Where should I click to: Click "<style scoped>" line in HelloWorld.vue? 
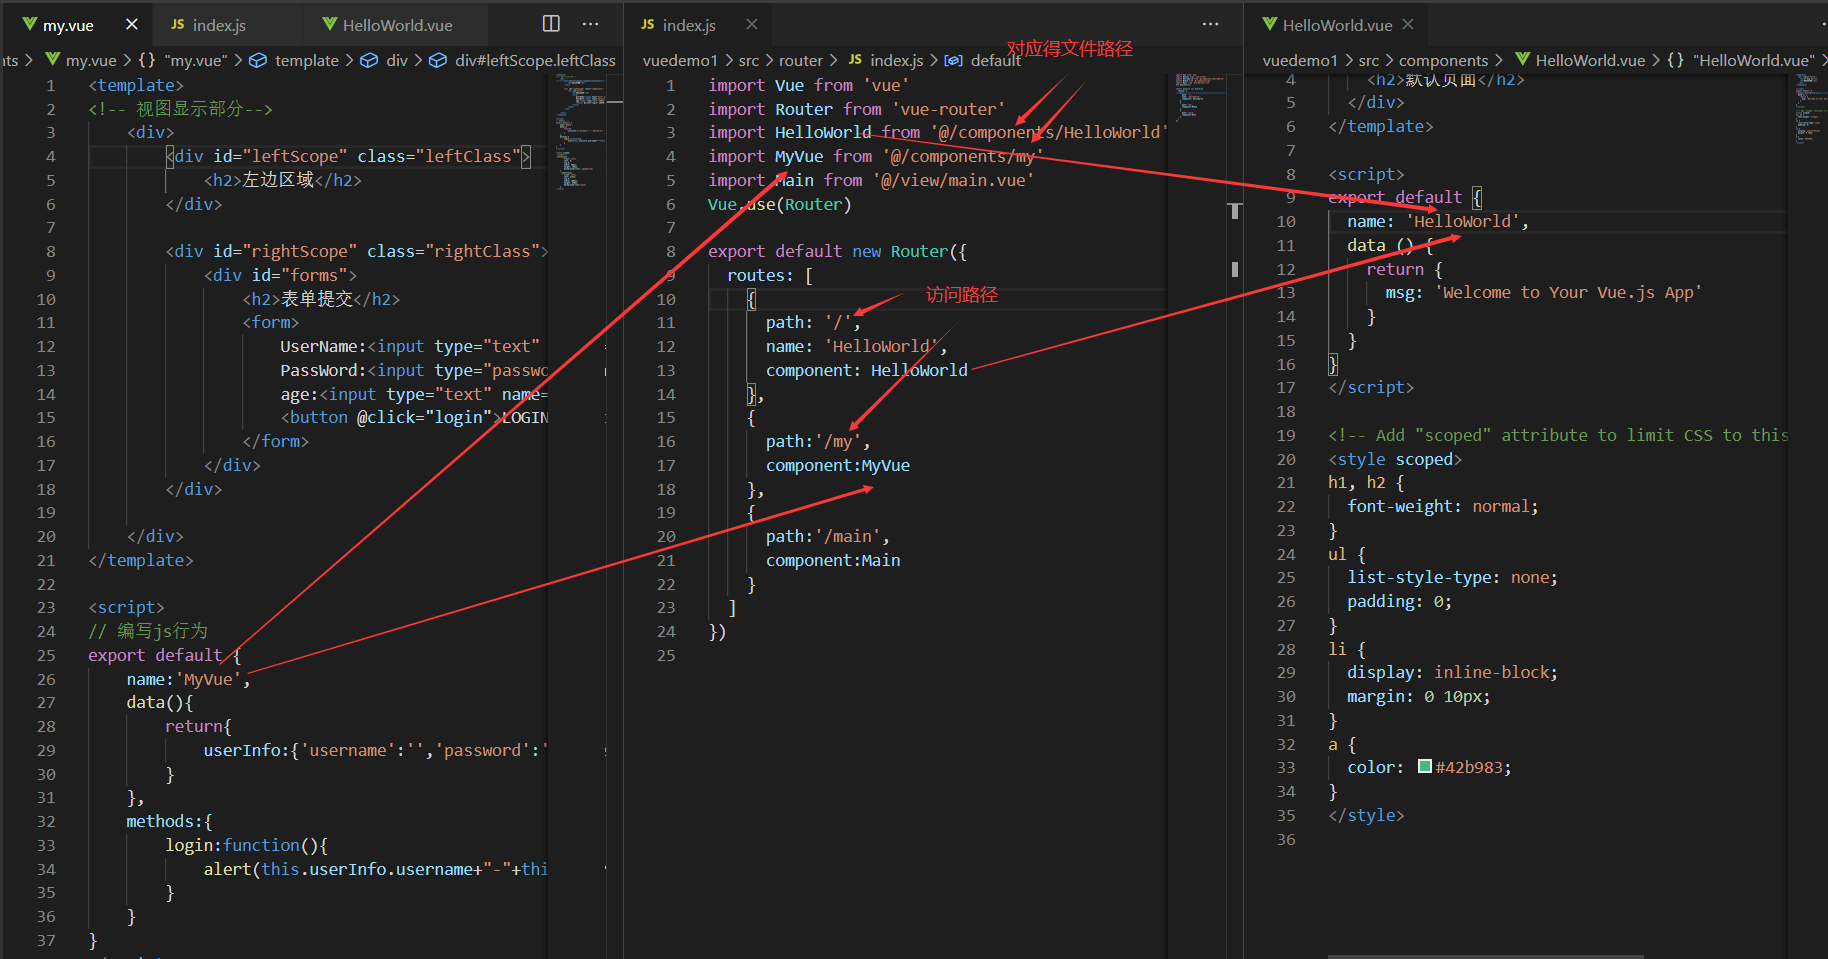pos(1395,459)
